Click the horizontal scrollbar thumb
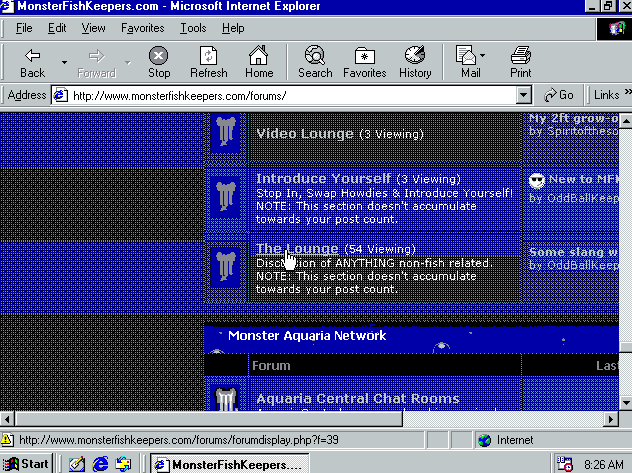Viewport: 632px width, 473px height. 209,419
